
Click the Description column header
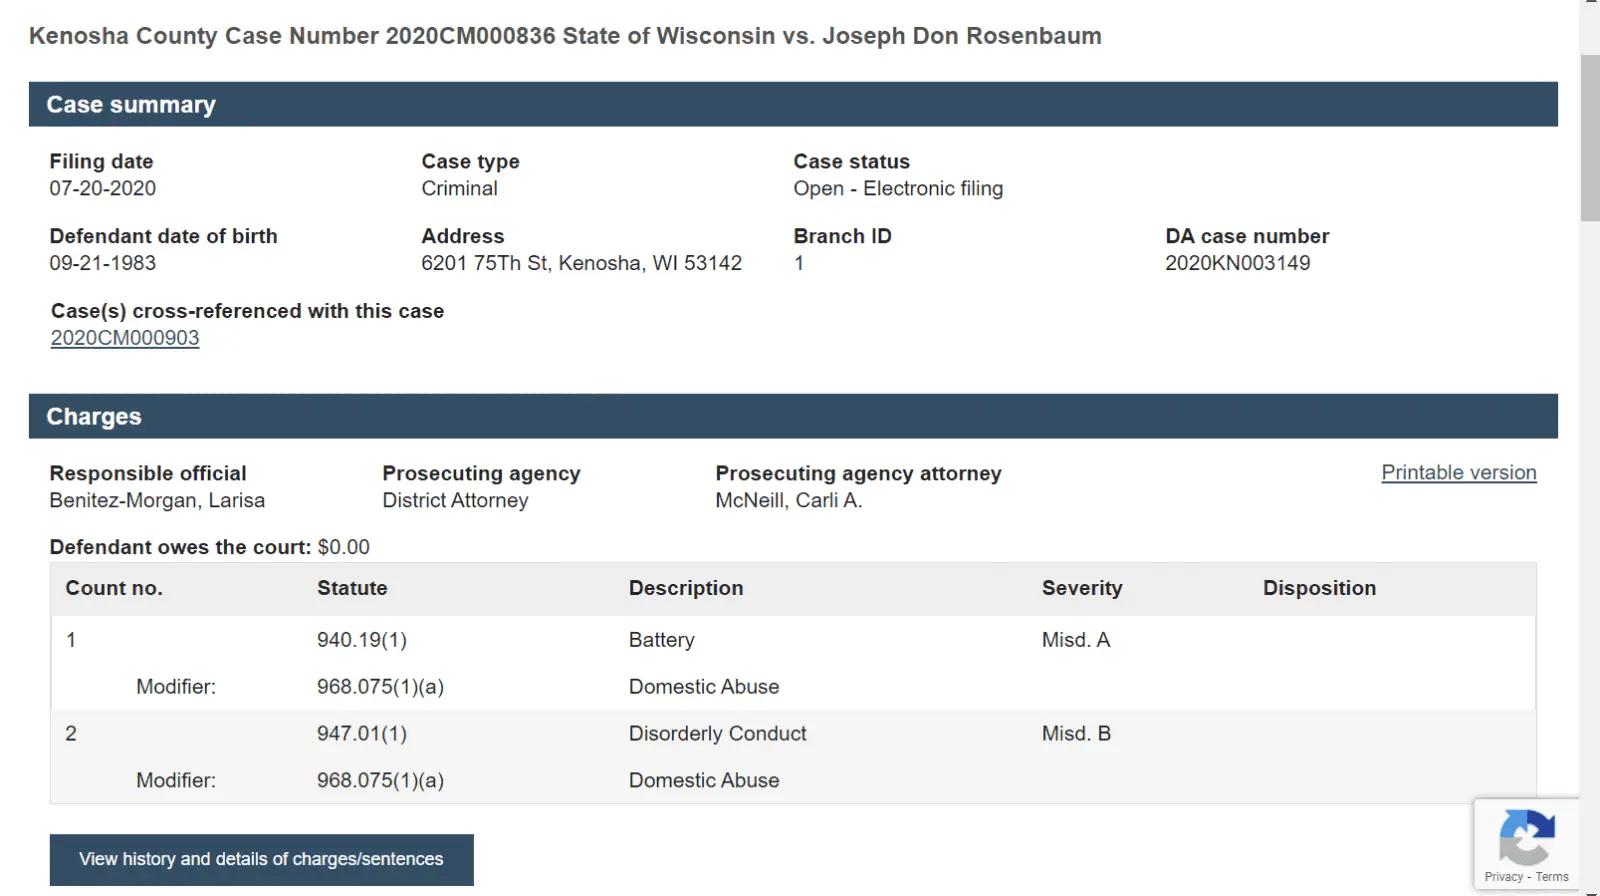[685, 588]
